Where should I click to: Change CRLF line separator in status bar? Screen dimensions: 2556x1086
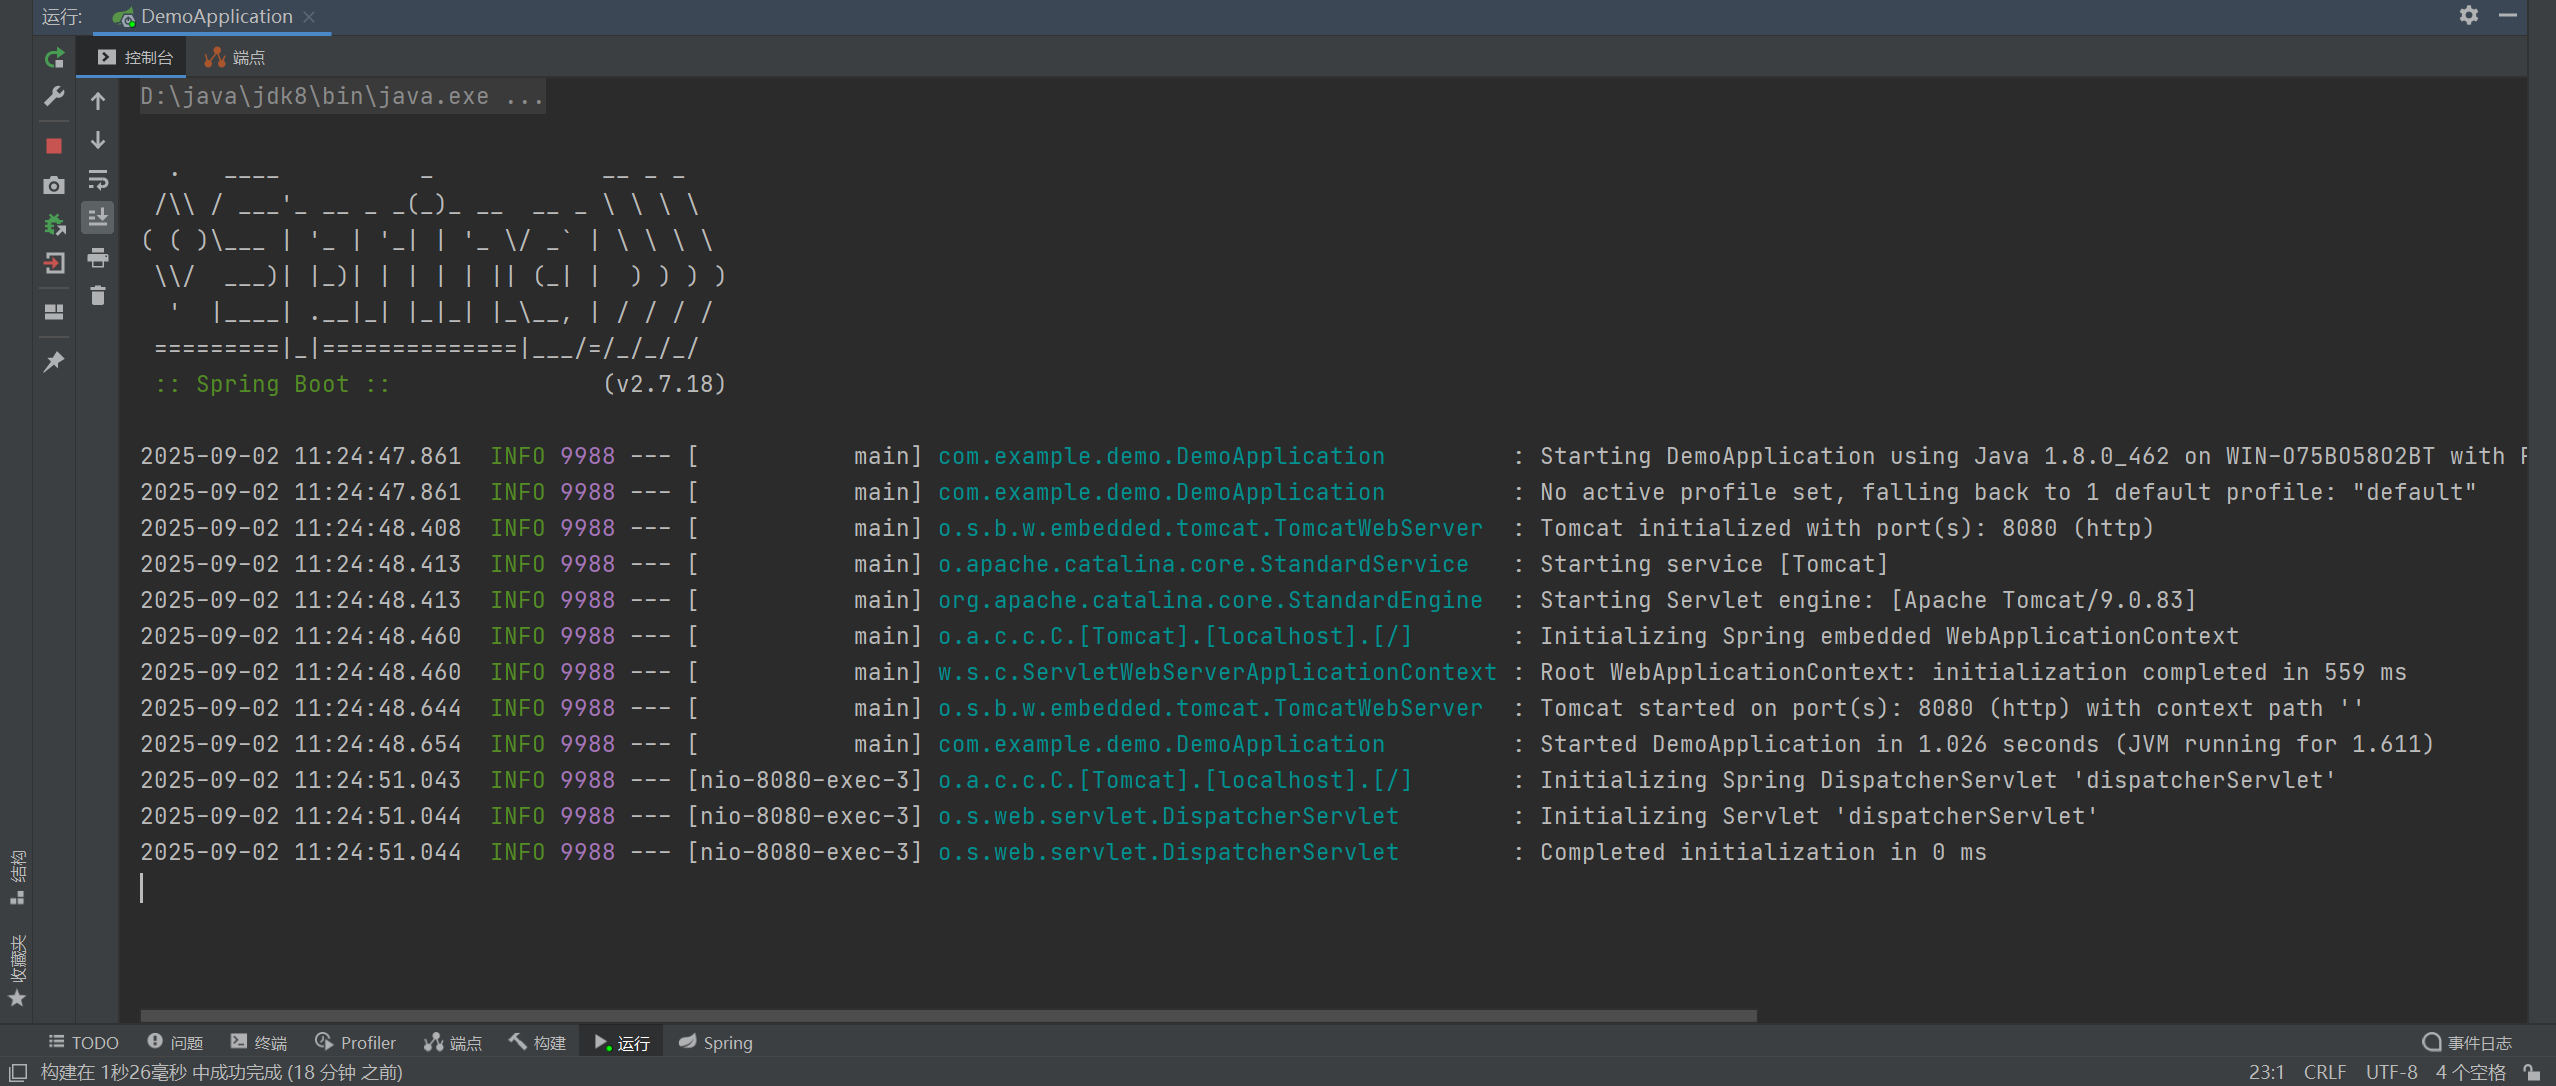[x=2325, y=1072]
